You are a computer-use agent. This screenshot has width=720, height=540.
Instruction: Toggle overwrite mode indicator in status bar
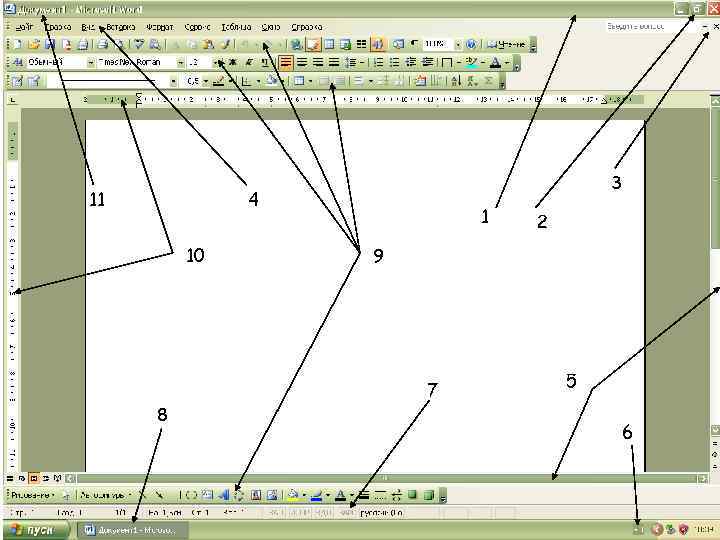tap(348, 512)
